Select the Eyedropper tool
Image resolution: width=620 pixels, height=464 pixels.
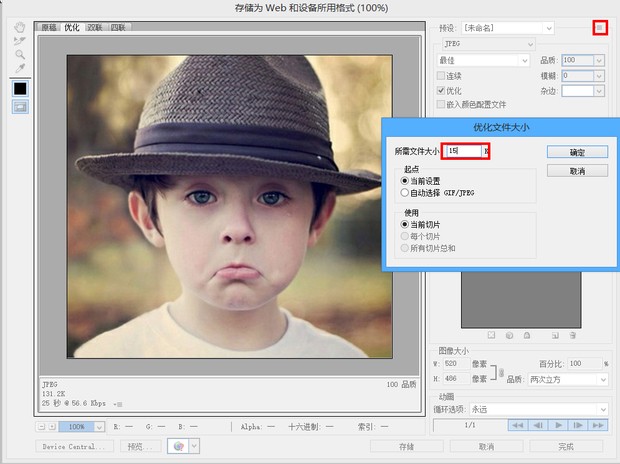click(20, 68)
